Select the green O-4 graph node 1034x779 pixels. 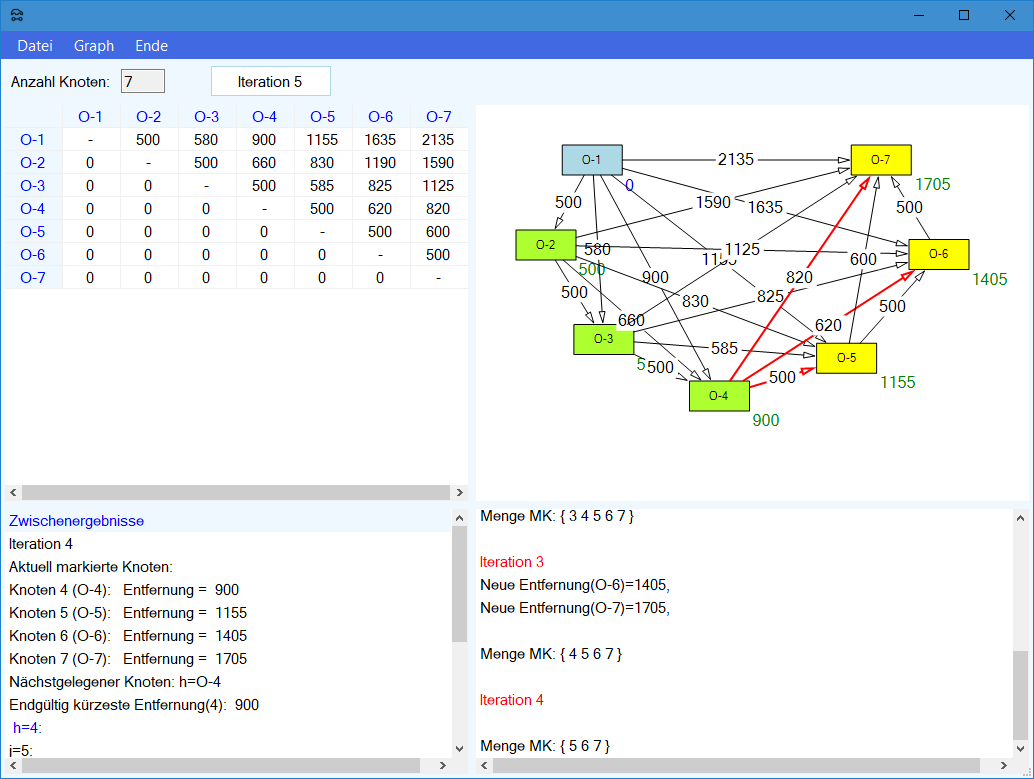[719, 396]
